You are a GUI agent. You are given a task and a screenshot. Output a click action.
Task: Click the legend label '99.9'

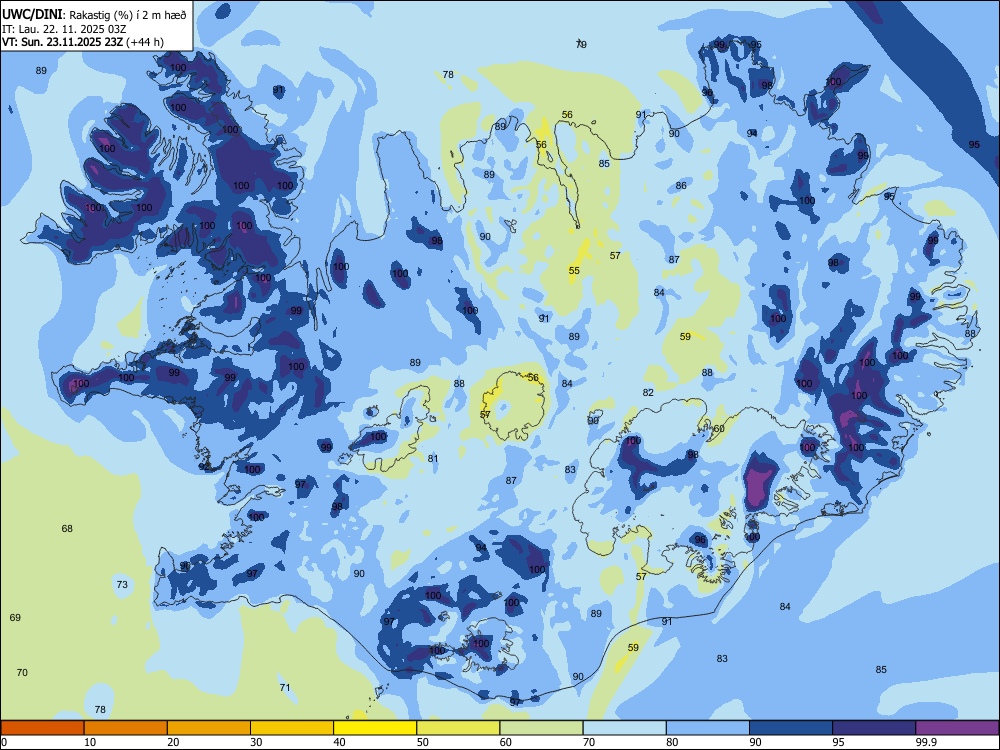[x=925, y=742]
